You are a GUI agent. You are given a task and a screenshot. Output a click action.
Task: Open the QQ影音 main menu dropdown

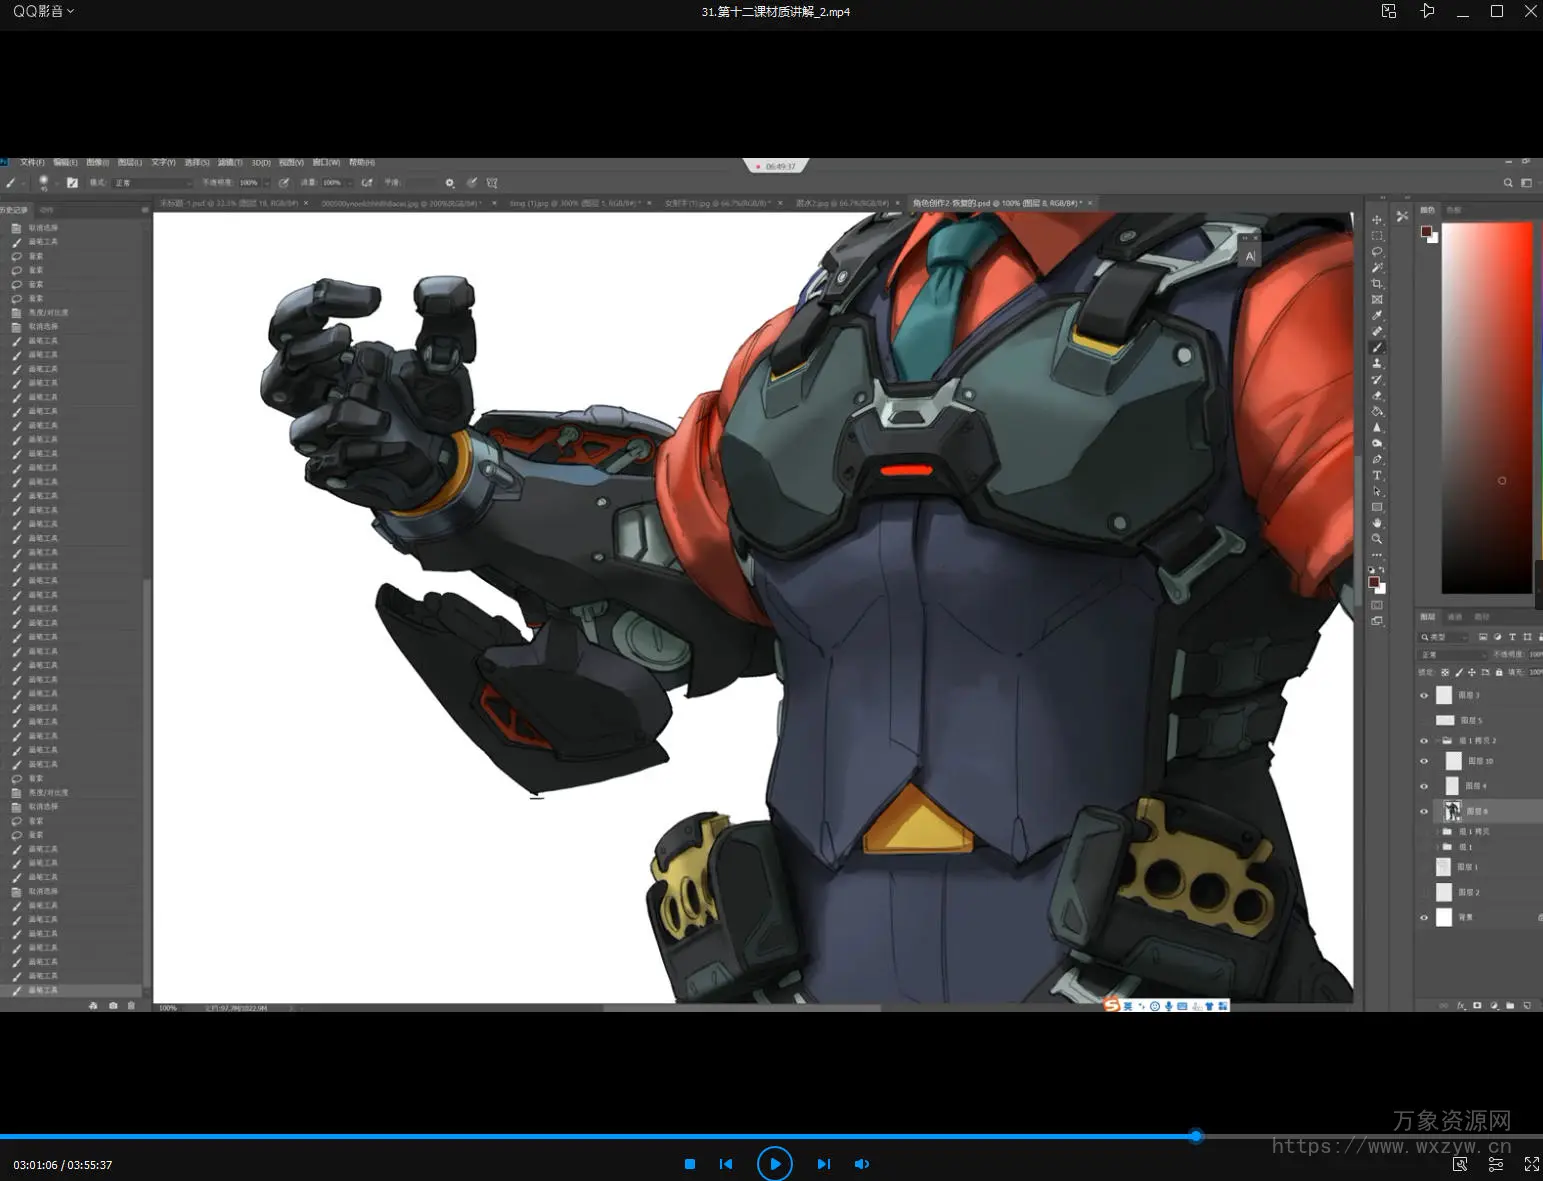[x=43, y=11]
